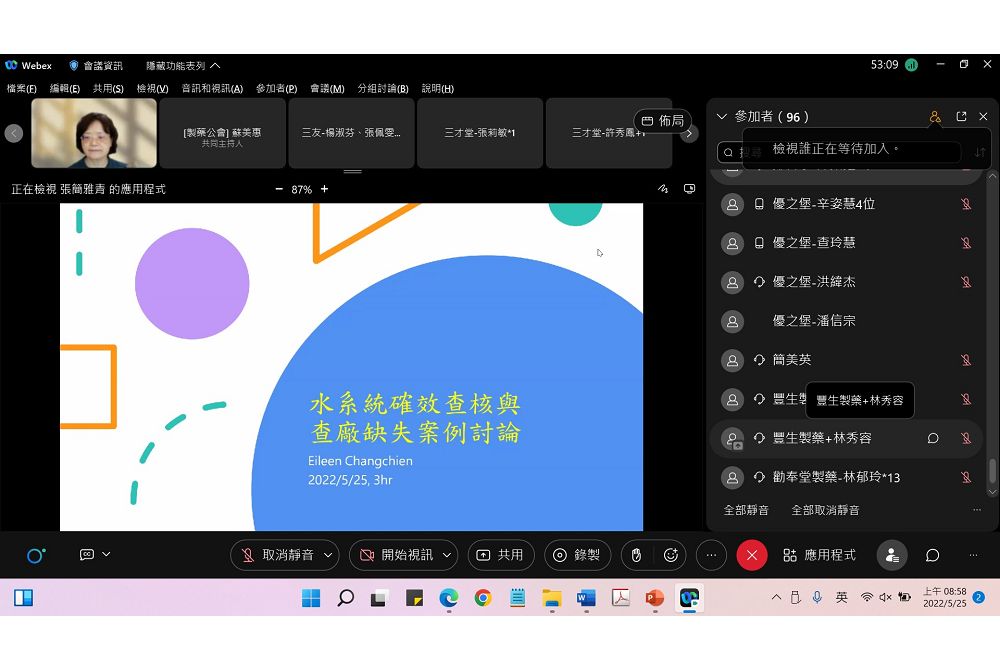Start recording with 錄製 button
1000x670 pixels.
pyautogui.click(x=577, y=555)
